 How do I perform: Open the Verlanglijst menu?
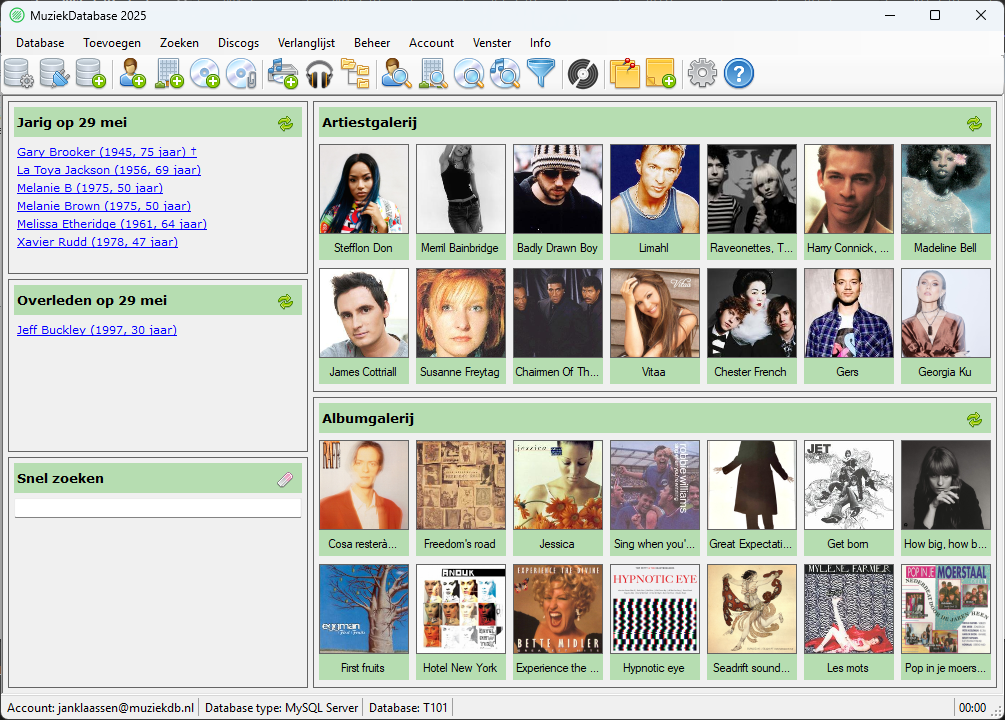point(306,43)
